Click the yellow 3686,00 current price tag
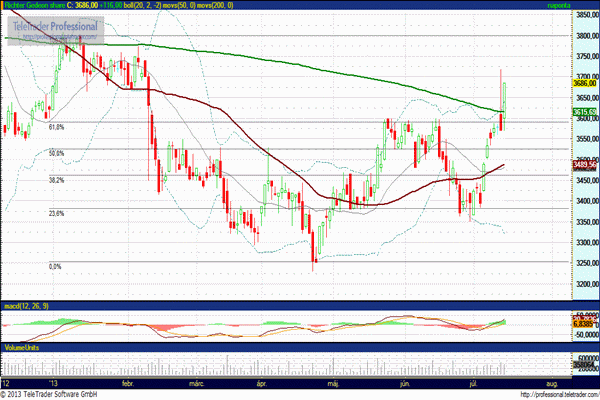The image size is (600, 400). tap(585, 84)
